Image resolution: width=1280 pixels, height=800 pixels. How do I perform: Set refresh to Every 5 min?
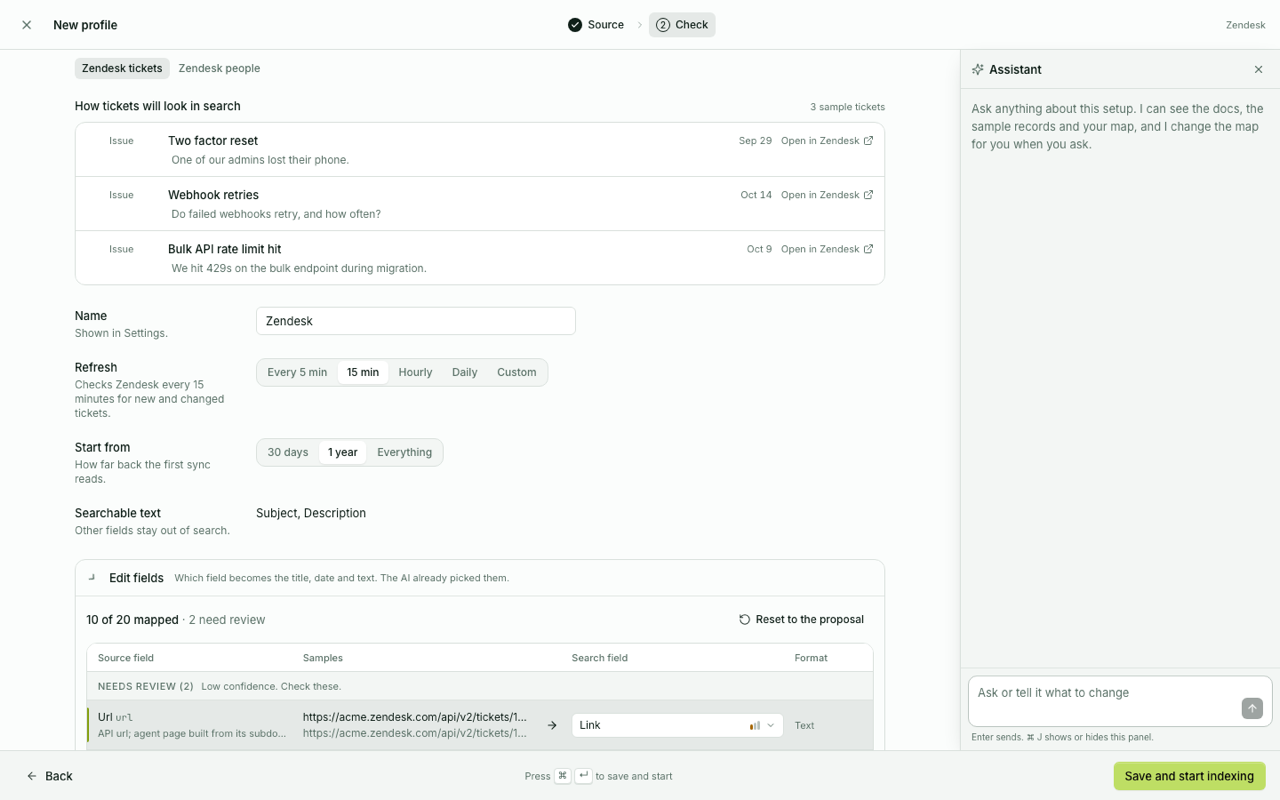pos(297,372)
